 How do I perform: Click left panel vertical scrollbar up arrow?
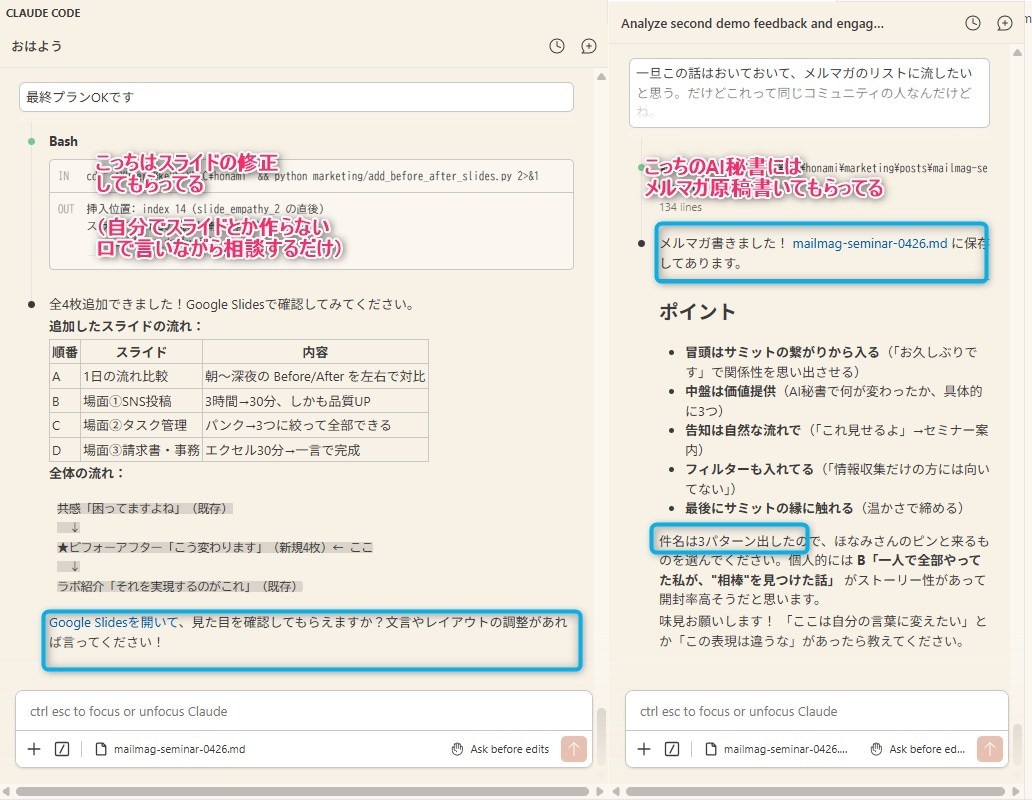pos(601,77)
